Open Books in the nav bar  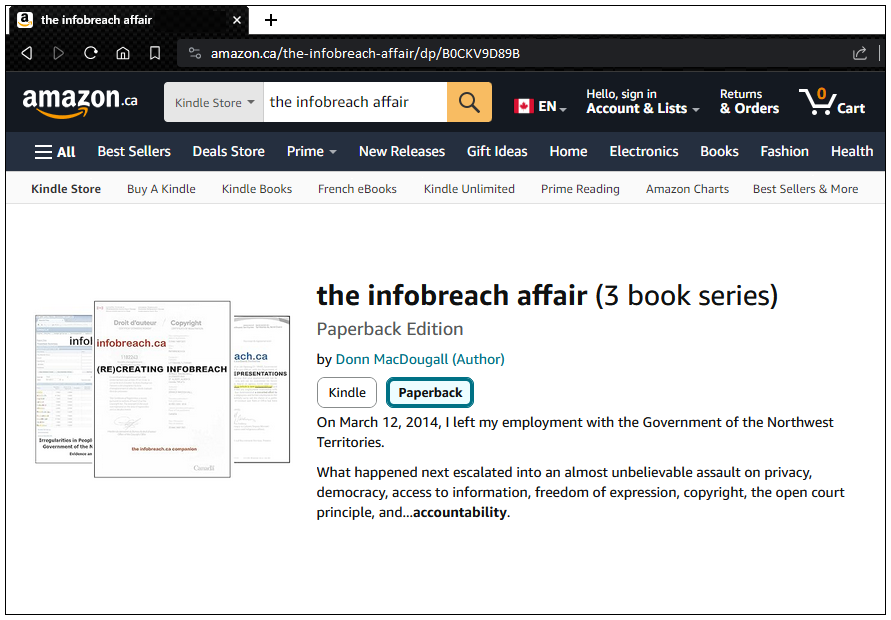pyautogui.click(x=719, y=152)
